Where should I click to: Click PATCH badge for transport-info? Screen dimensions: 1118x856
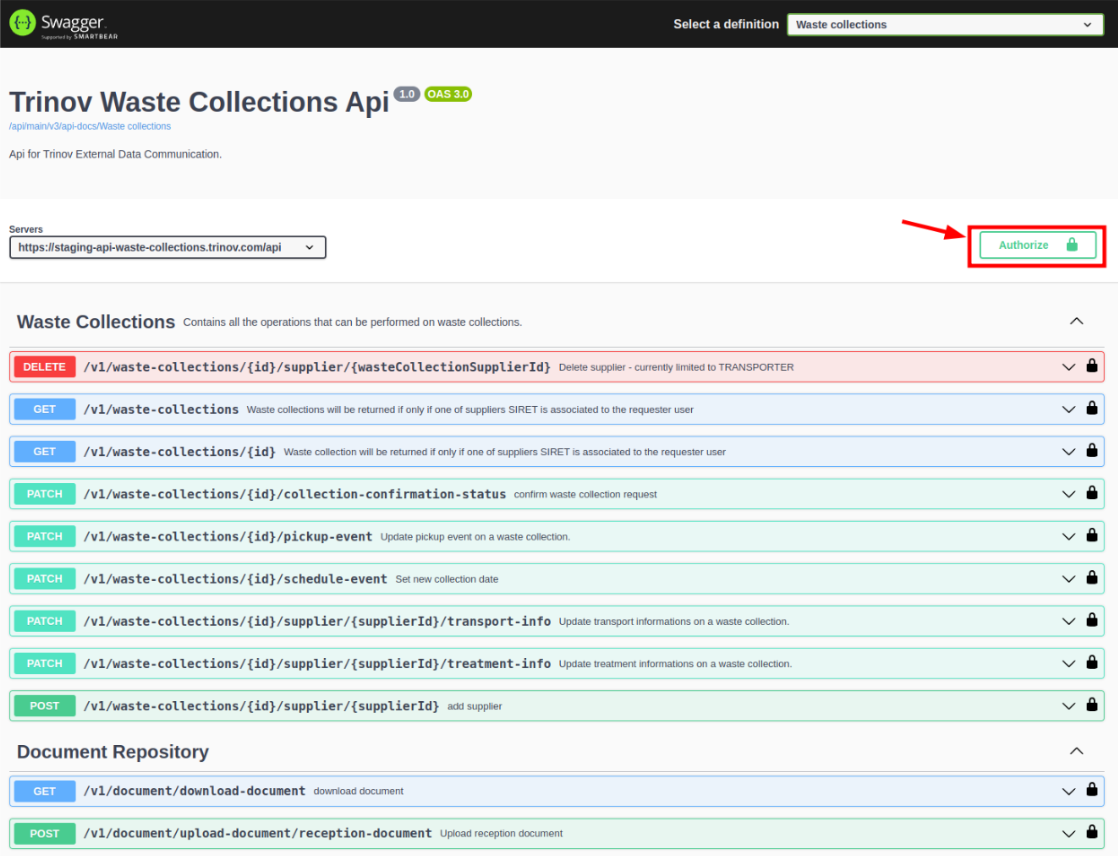coord(44,622)
